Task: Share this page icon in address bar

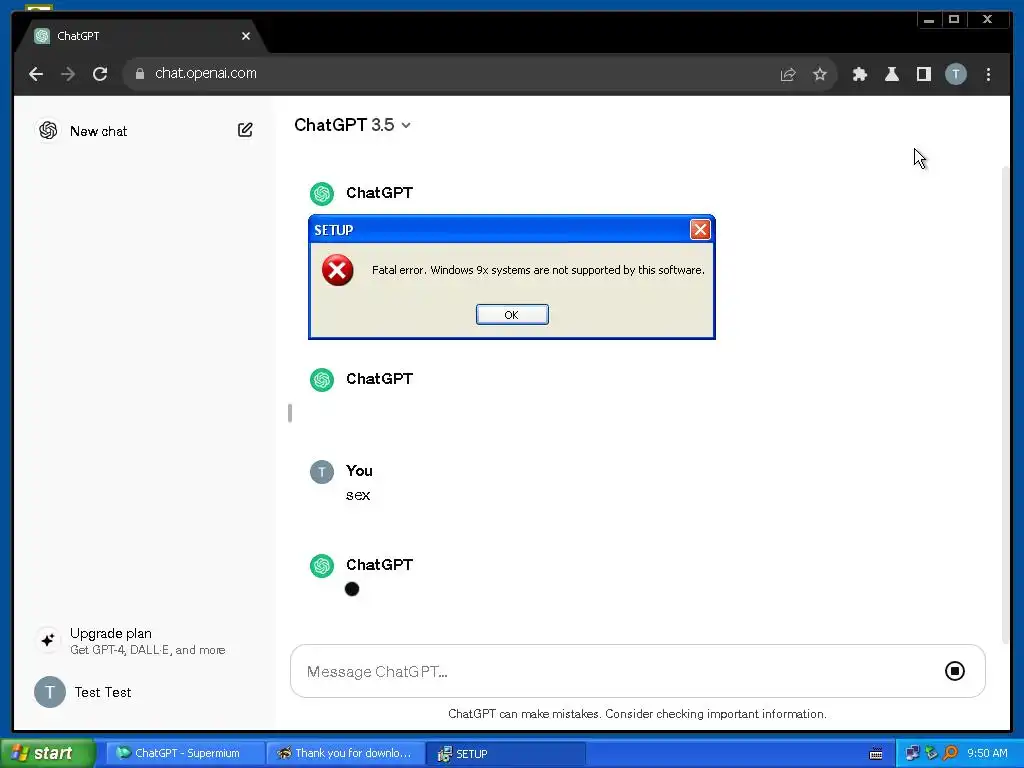Action: tap(788, 74)
